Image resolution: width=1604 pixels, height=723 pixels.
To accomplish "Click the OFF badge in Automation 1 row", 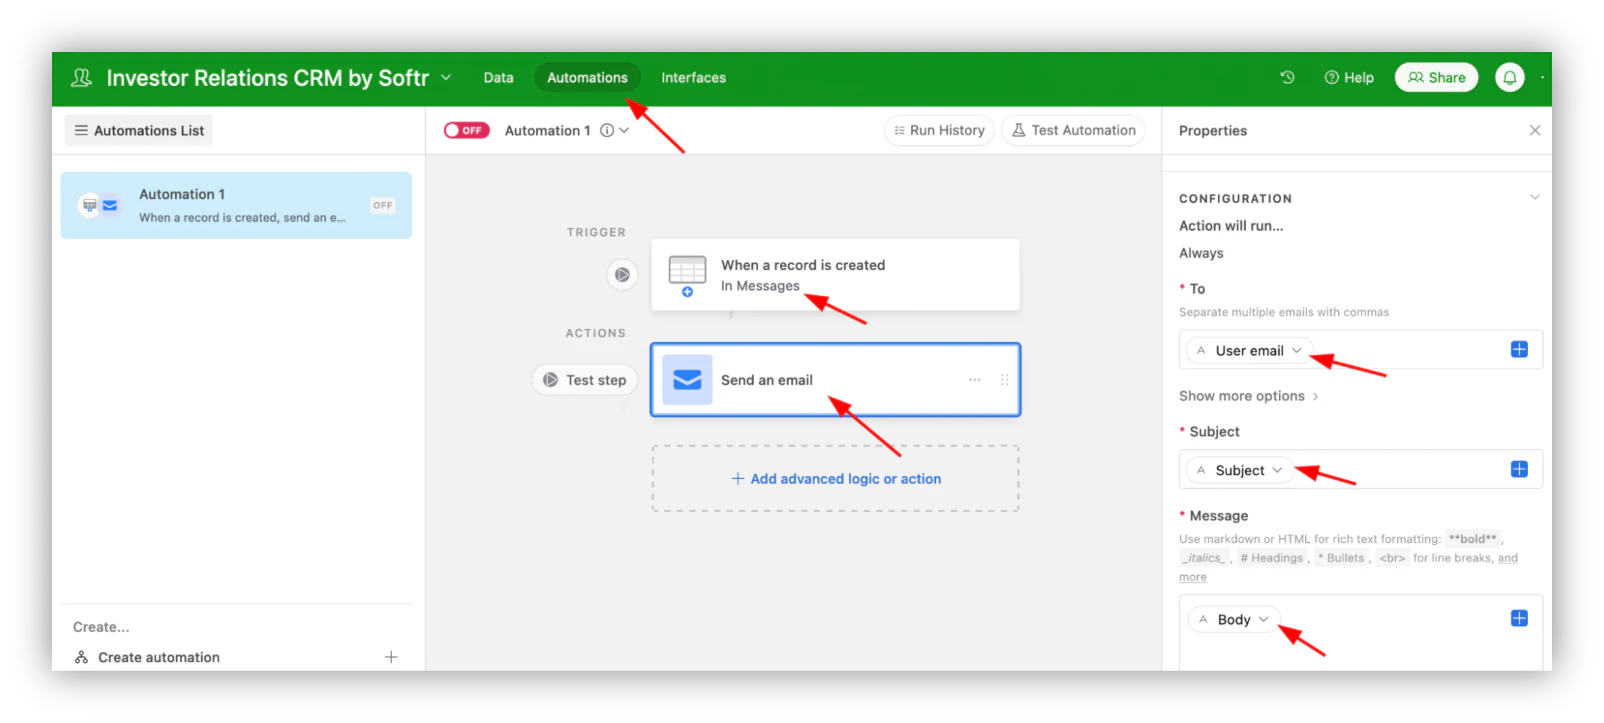I will point(383,205).
